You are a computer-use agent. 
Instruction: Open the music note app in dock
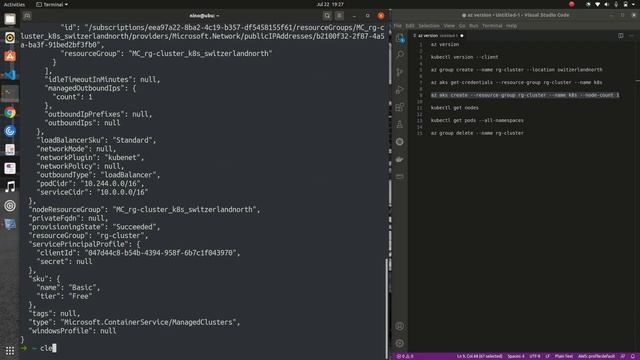click(10, 187)
